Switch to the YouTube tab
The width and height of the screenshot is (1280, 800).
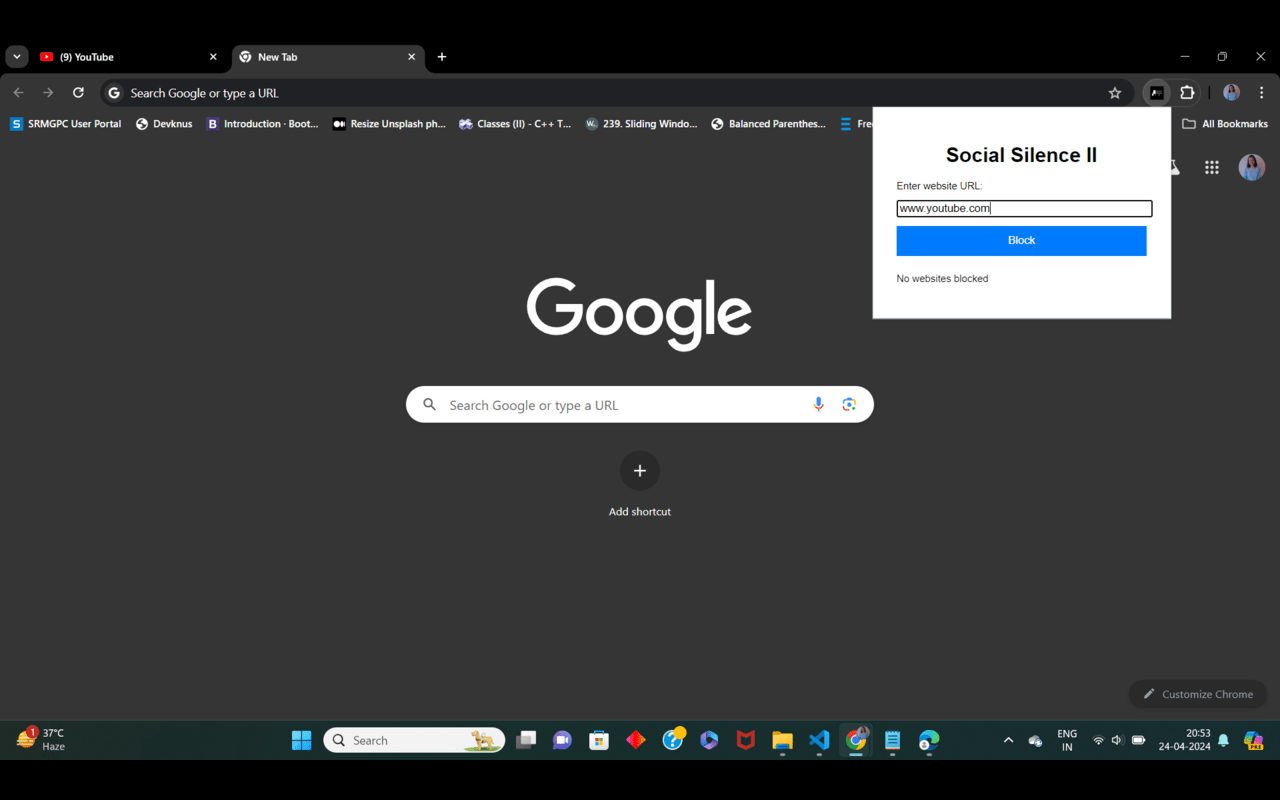tap(128, 57)
